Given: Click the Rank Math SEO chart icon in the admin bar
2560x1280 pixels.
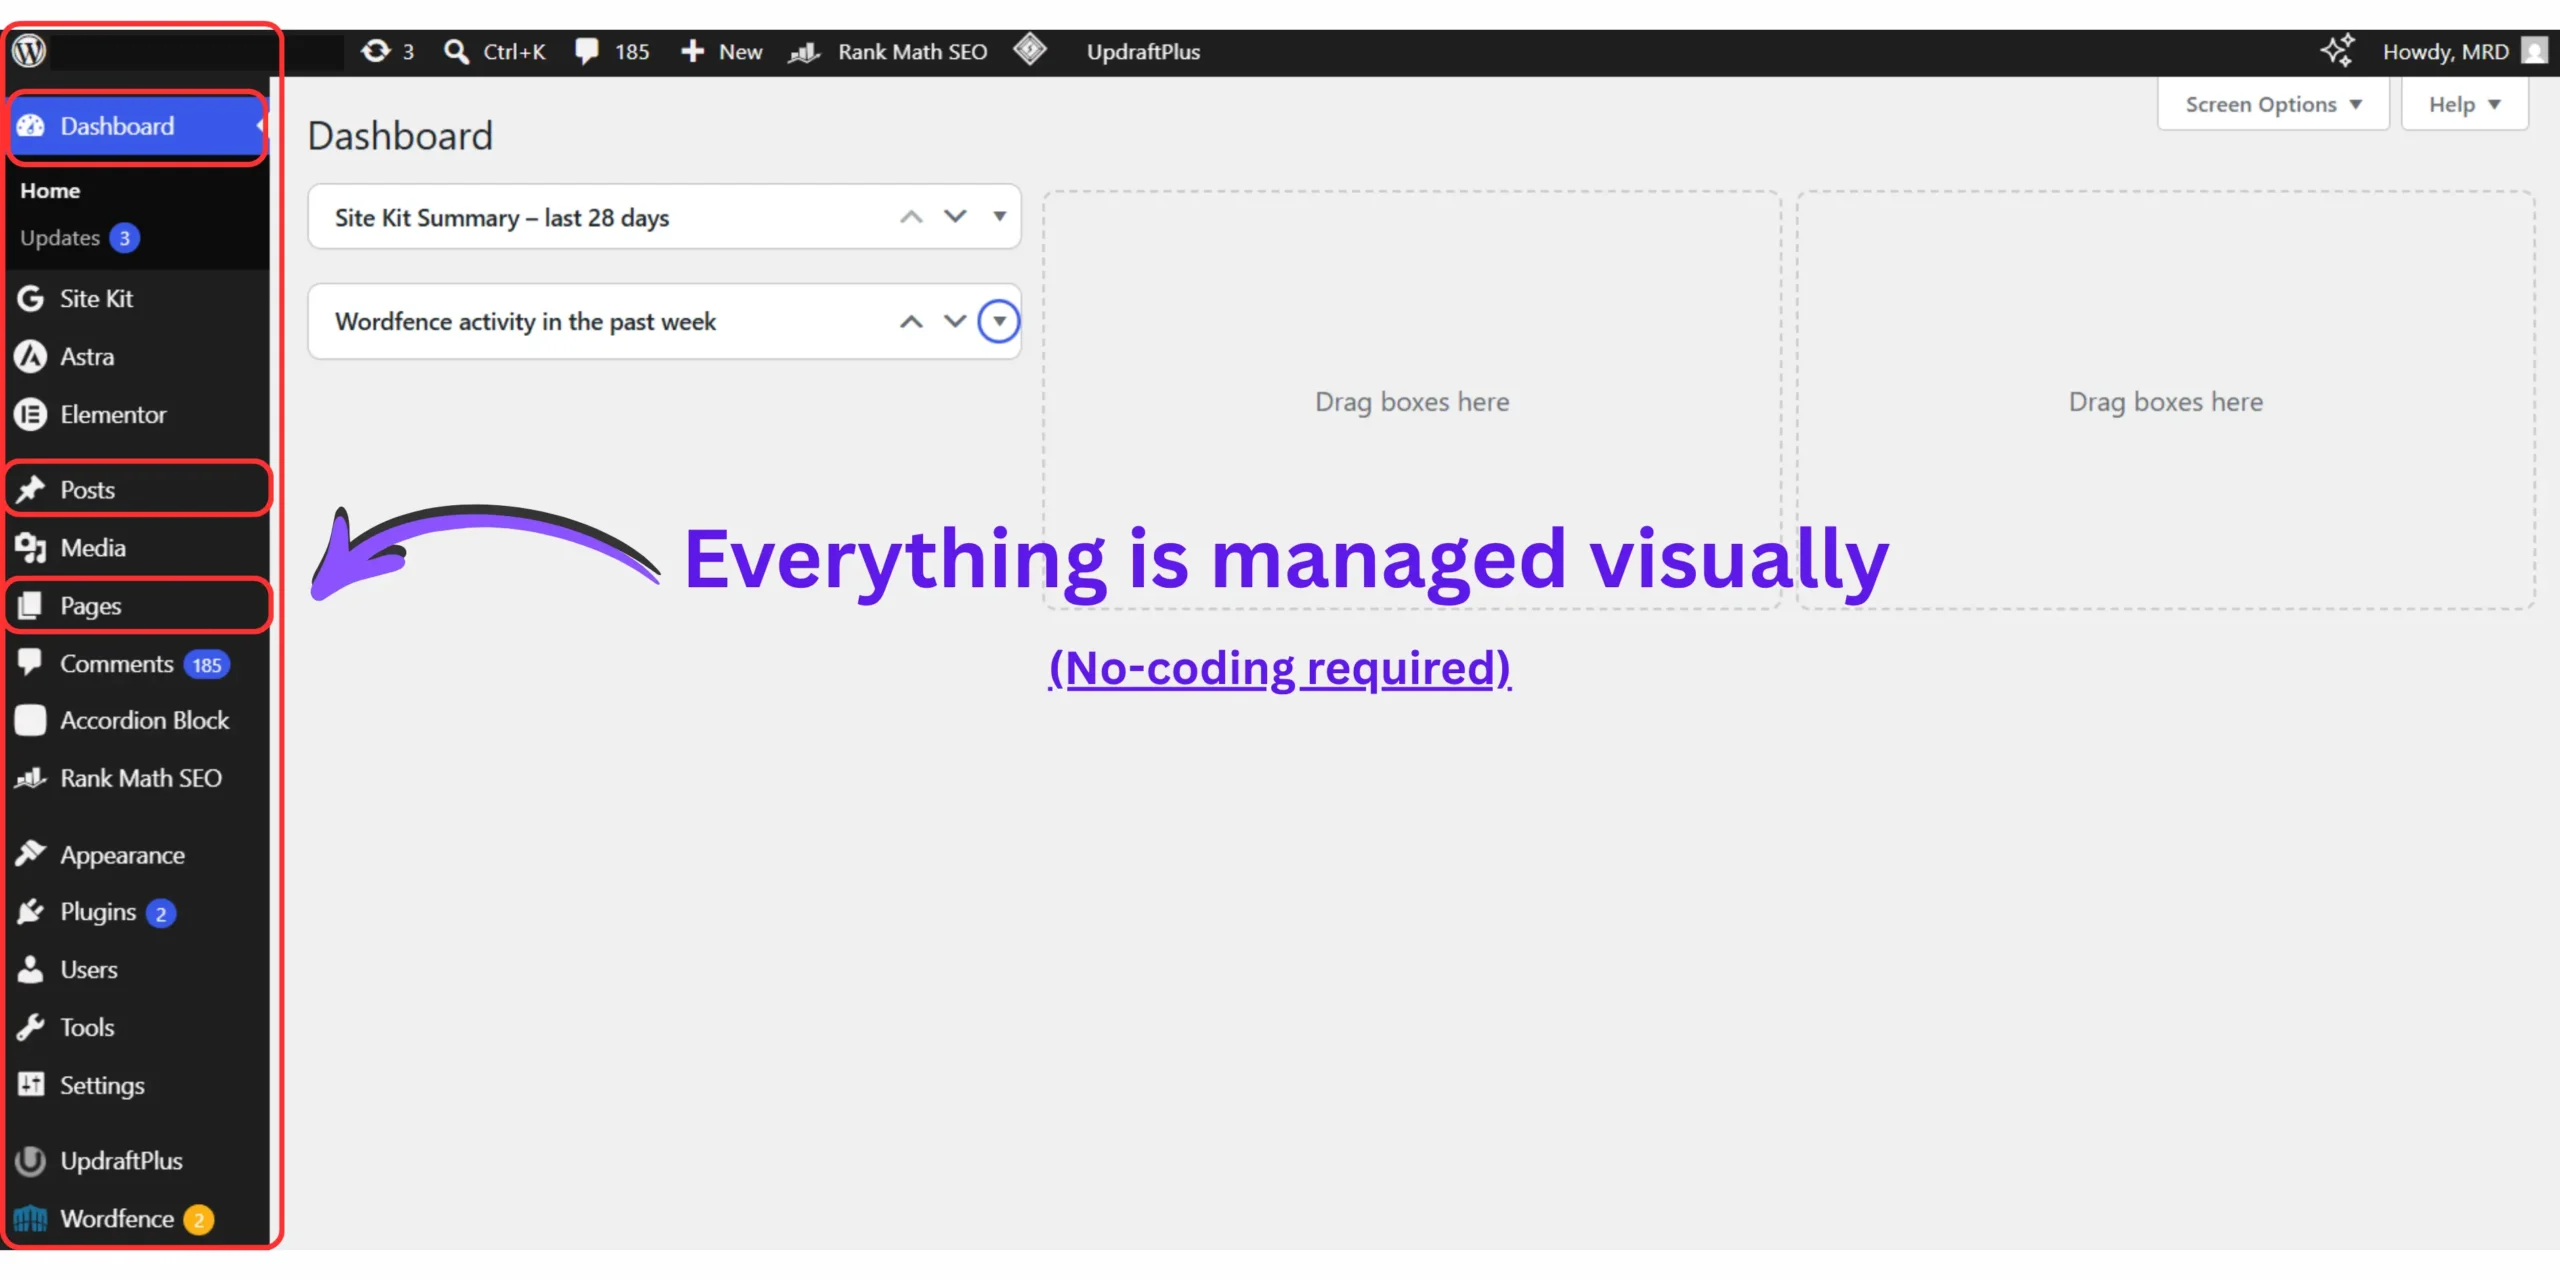Looking at the screenshot, I should [804, 52].
